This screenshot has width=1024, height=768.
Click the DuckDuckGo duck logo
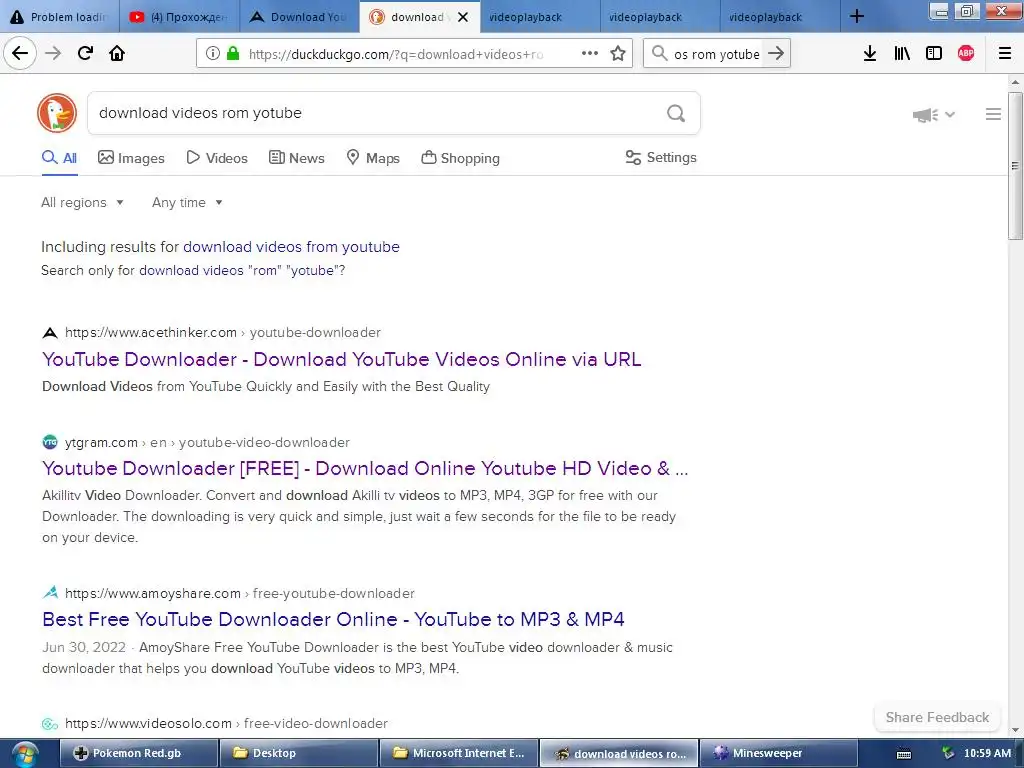57,113
